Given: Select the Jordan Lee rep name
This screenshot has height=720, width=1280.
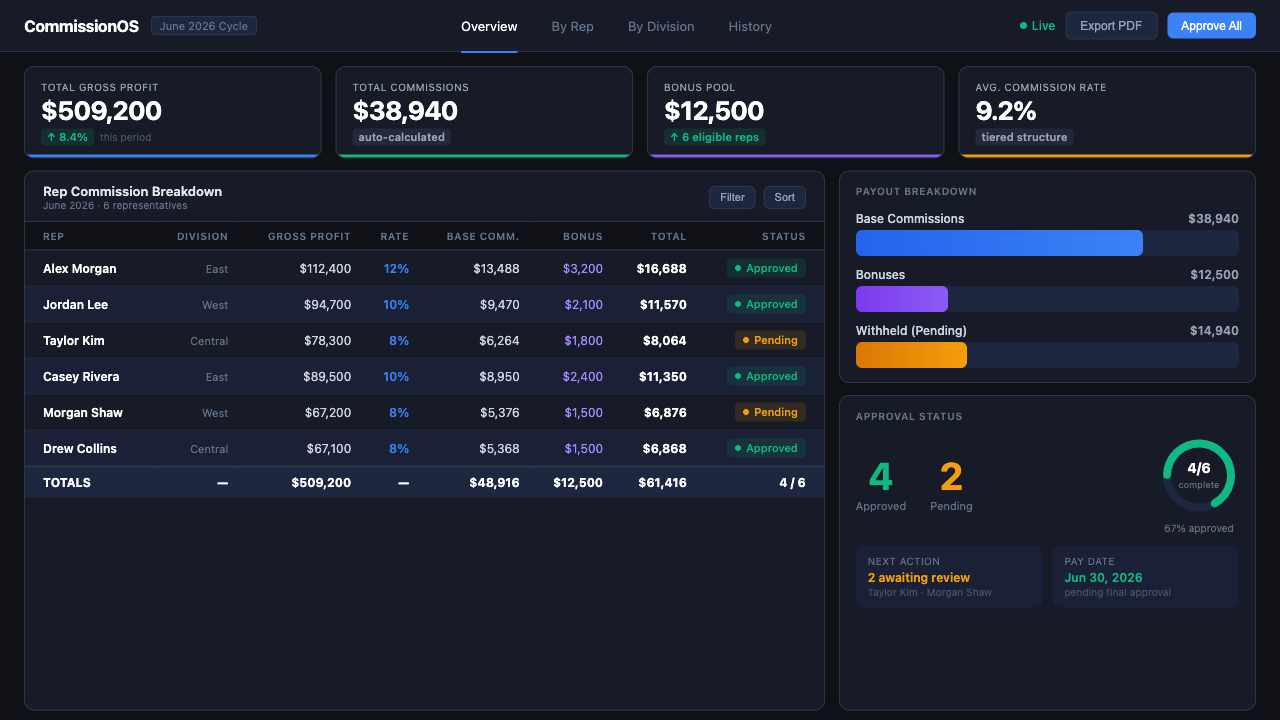Looking at the screenshot, I should coord(75,304).
